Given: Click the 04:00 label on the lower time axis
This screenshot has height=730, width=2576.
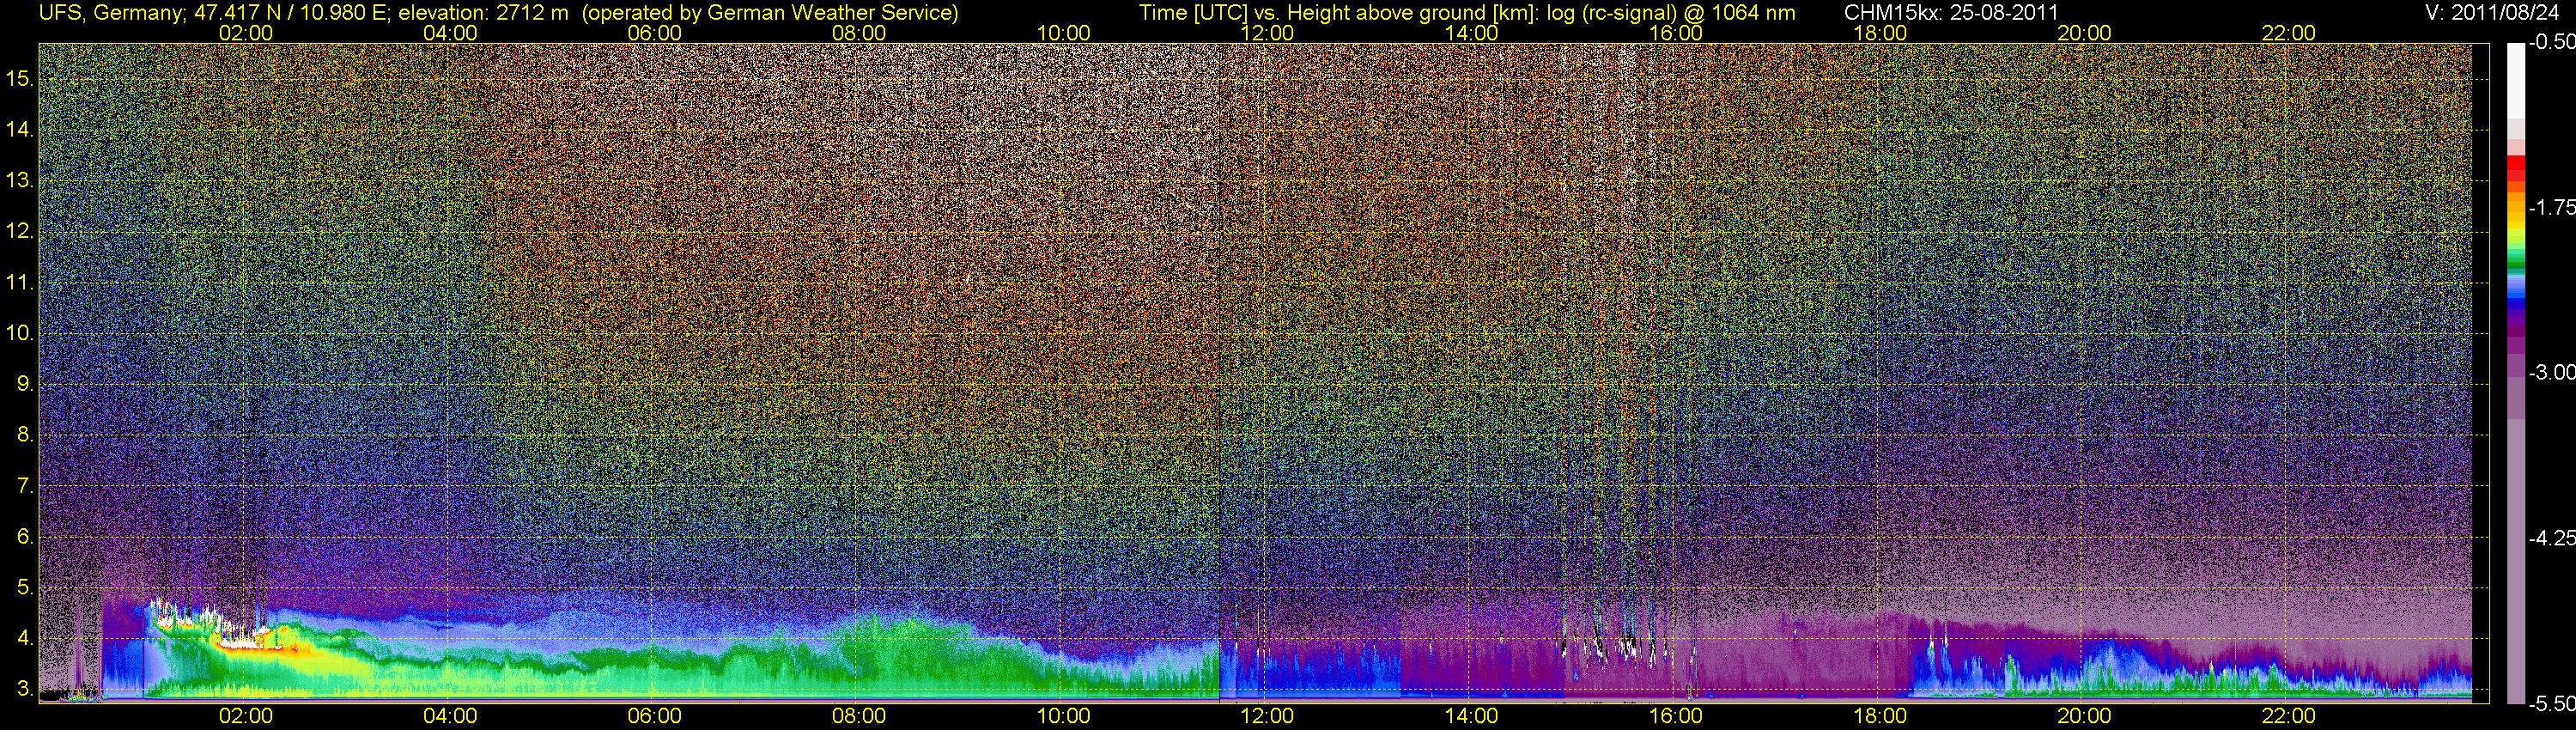Looking at the screenshot, I should coord(450,716).
